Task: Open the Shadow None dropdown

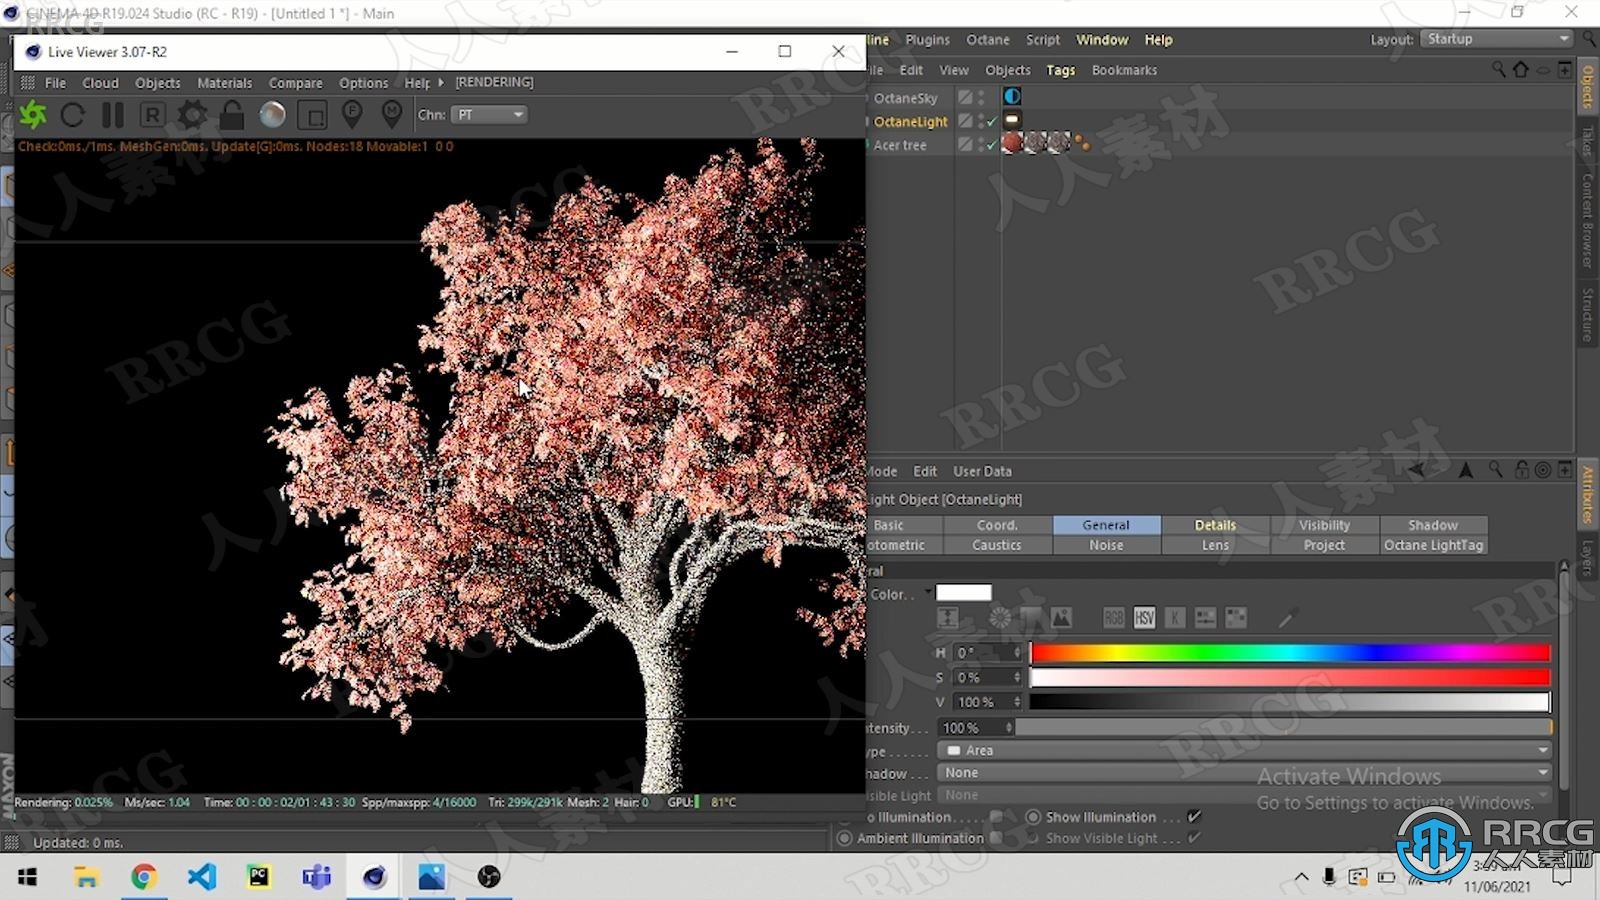Action: click(x=1244, y=773)
